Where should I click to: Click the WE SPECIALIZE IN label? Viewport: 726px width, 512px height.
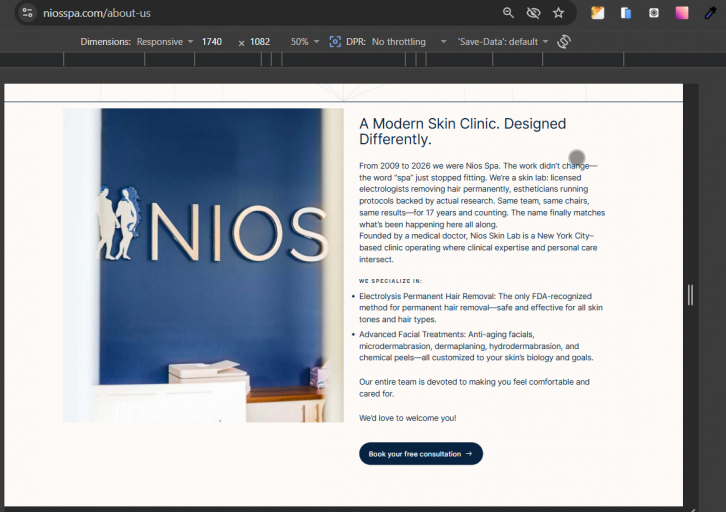[390, 281]
